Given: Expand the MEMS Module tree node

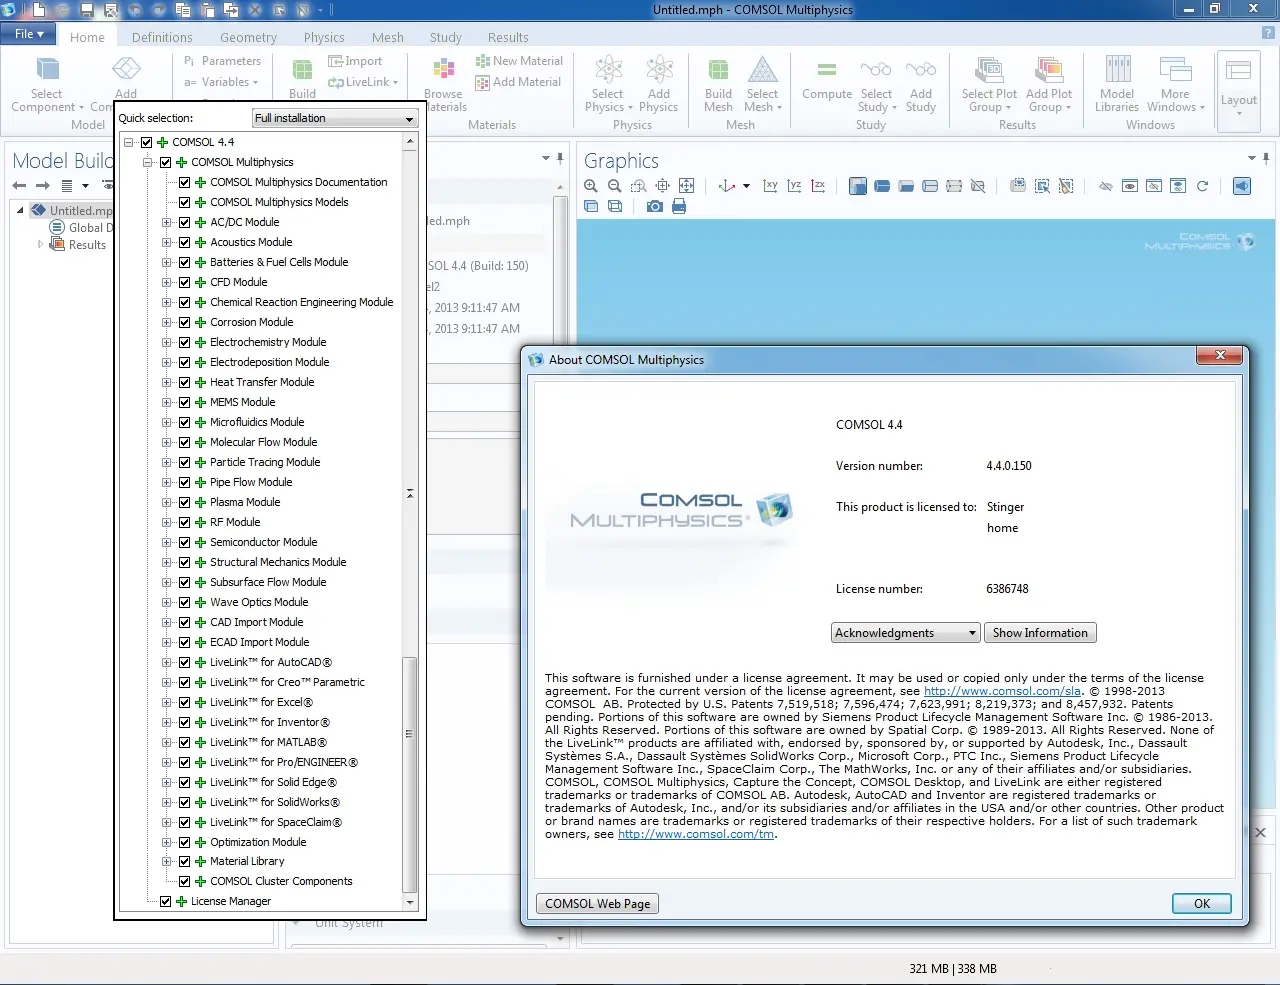Looking at the screenshot, I should tap(167, 402).
